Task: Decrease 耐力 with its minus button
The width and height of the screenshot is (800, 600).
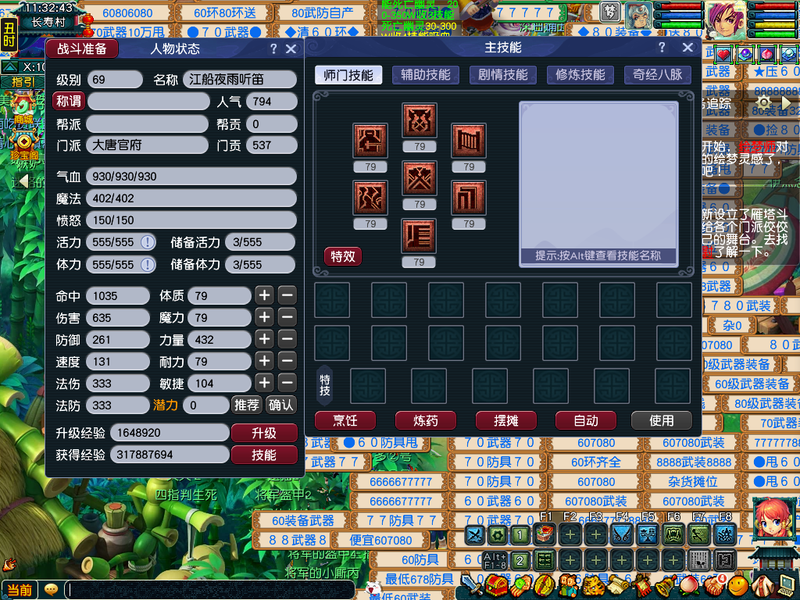Action: click(x=287, y=361)
